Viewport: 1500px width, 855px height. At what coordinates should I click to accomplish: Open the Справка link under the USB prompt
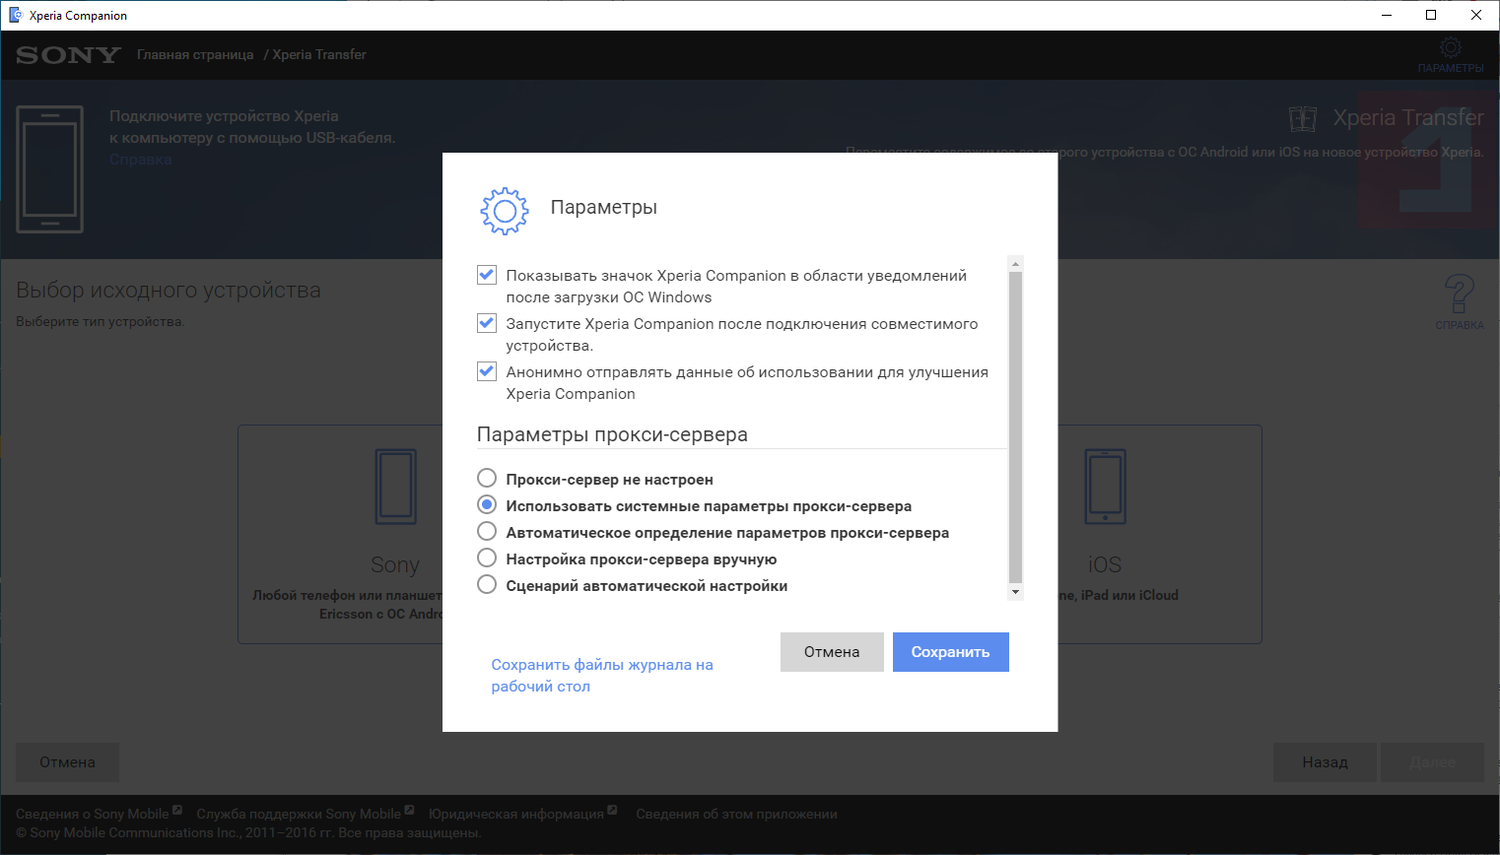coord(141,160)
